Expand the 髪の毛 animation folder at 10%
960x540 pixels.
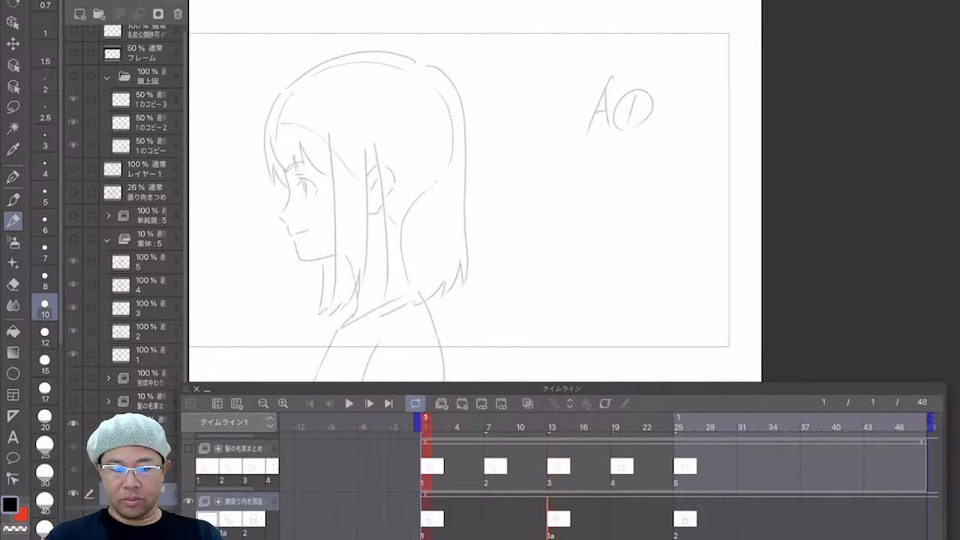click(x=108, y=401)
